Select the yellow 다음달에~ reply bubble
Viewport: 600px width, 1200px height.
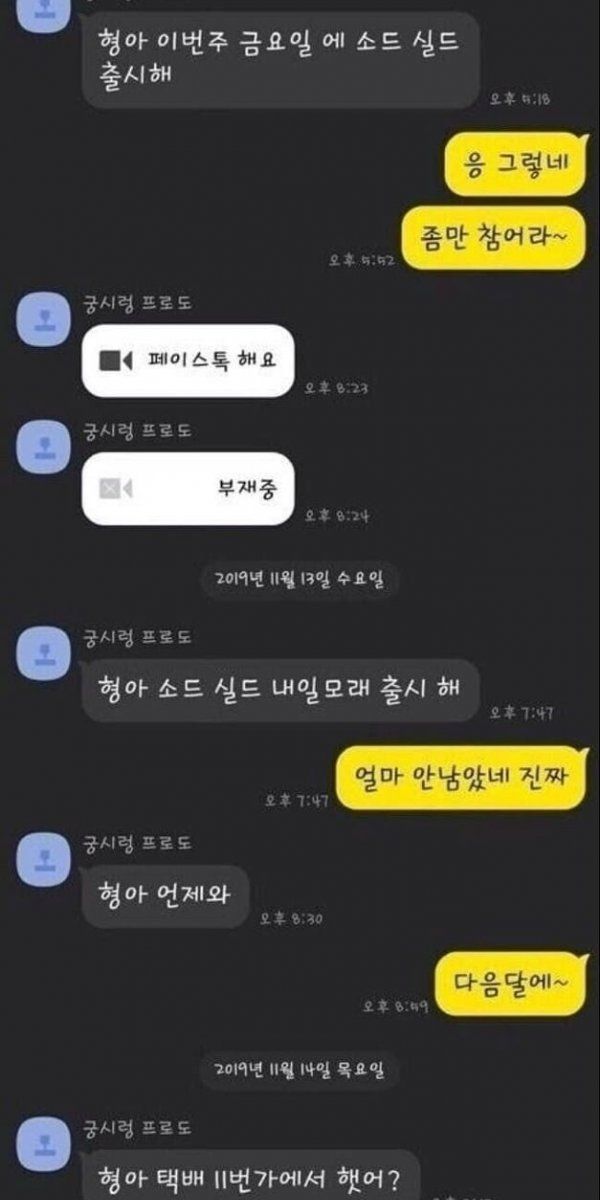point(511,983)
